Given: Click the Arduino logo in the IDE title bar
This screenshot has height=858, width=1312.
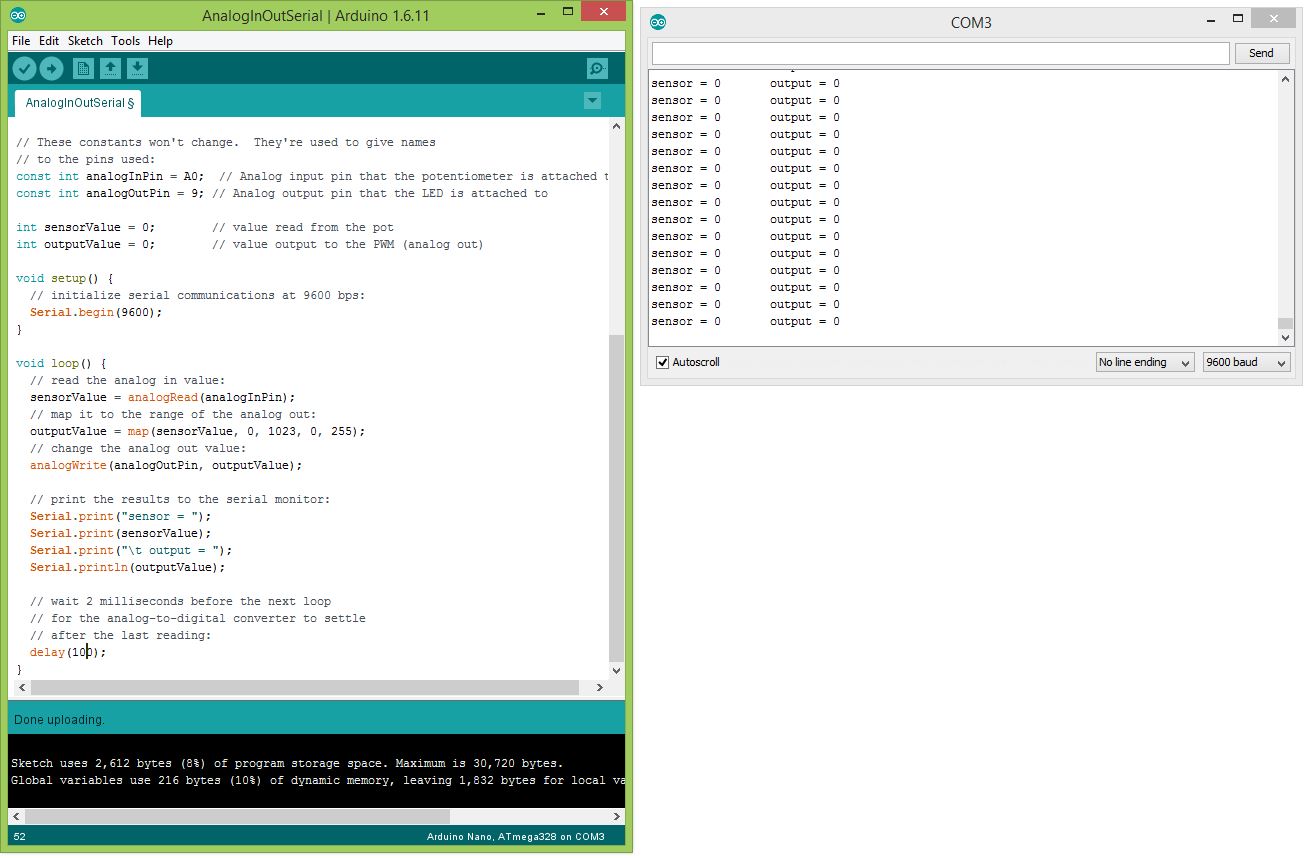Looking at the screenshot, I should tap(19, 15).
